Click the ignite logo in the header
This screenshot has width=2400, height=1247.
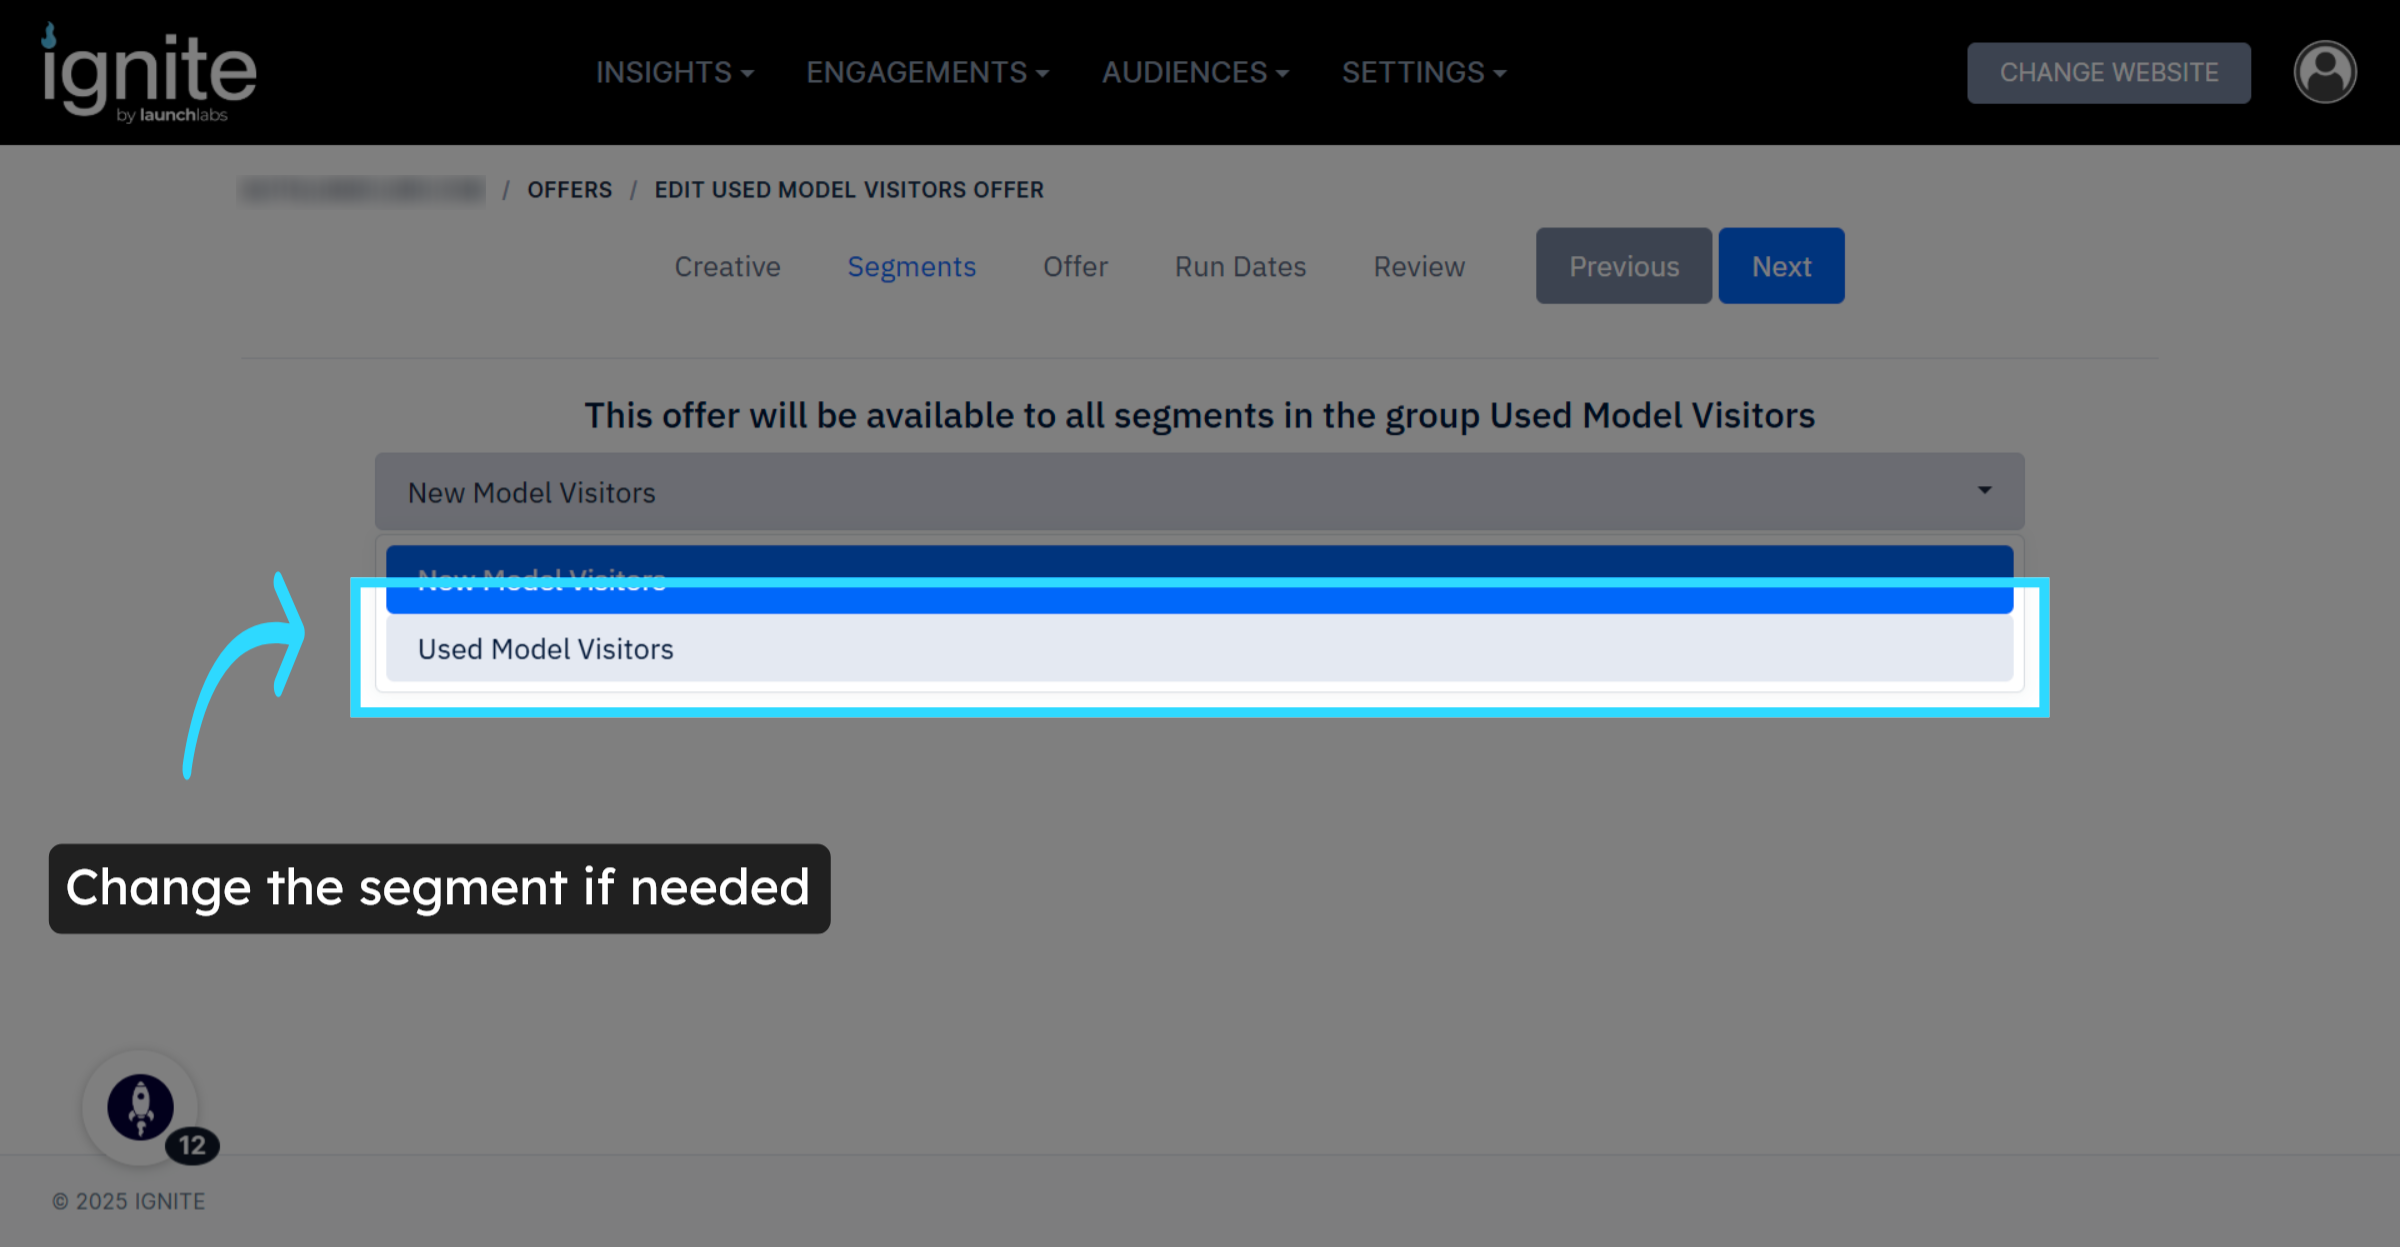[150, 72]
